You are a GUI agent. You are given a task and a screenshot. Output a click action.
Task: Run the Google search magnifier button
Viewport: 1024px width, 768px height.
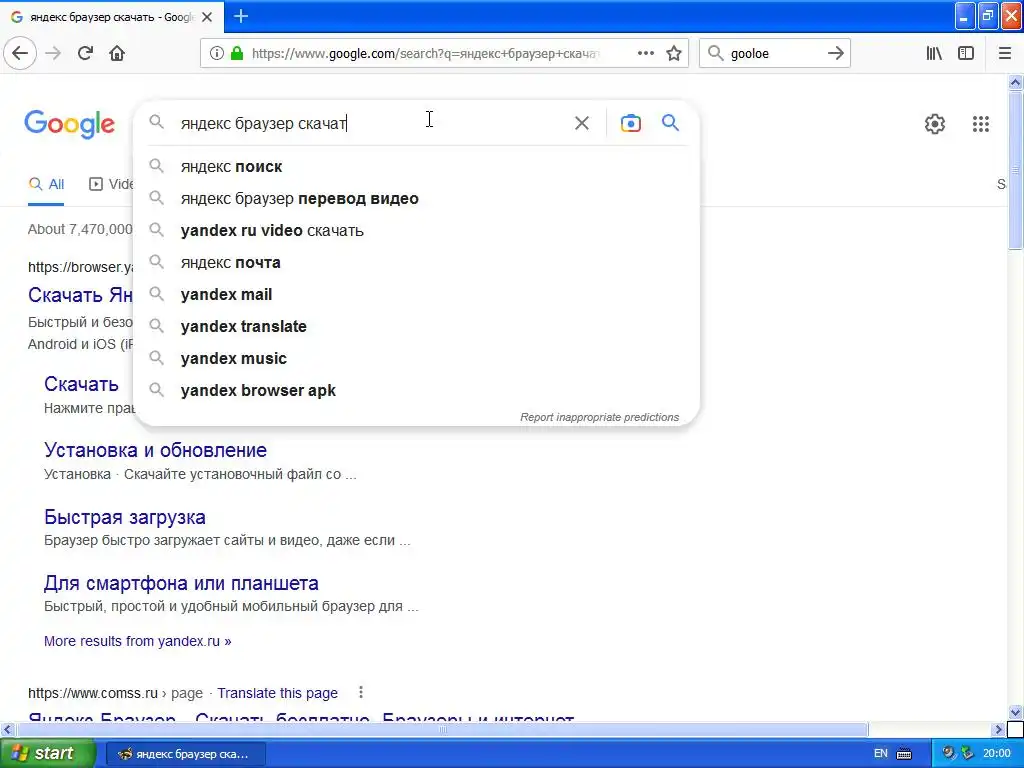click(x=671, y=123)
